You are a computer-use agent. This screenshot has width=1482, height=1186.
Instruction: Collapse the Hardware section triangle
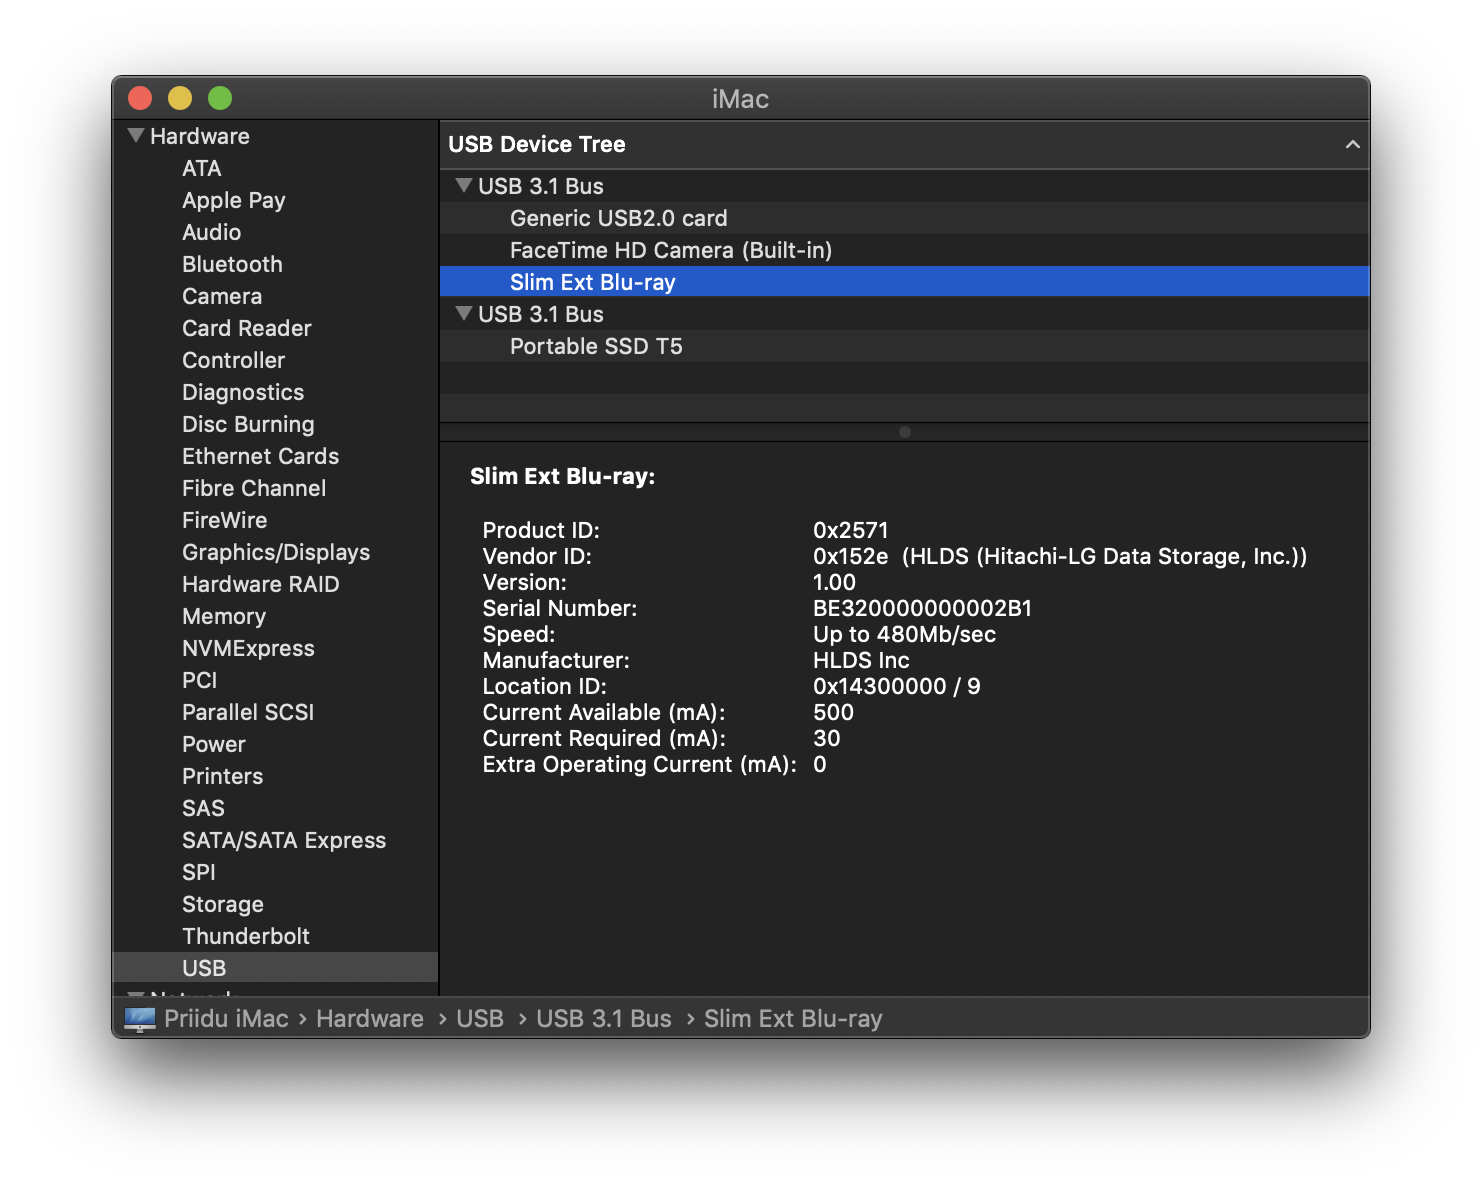point(136,135)
